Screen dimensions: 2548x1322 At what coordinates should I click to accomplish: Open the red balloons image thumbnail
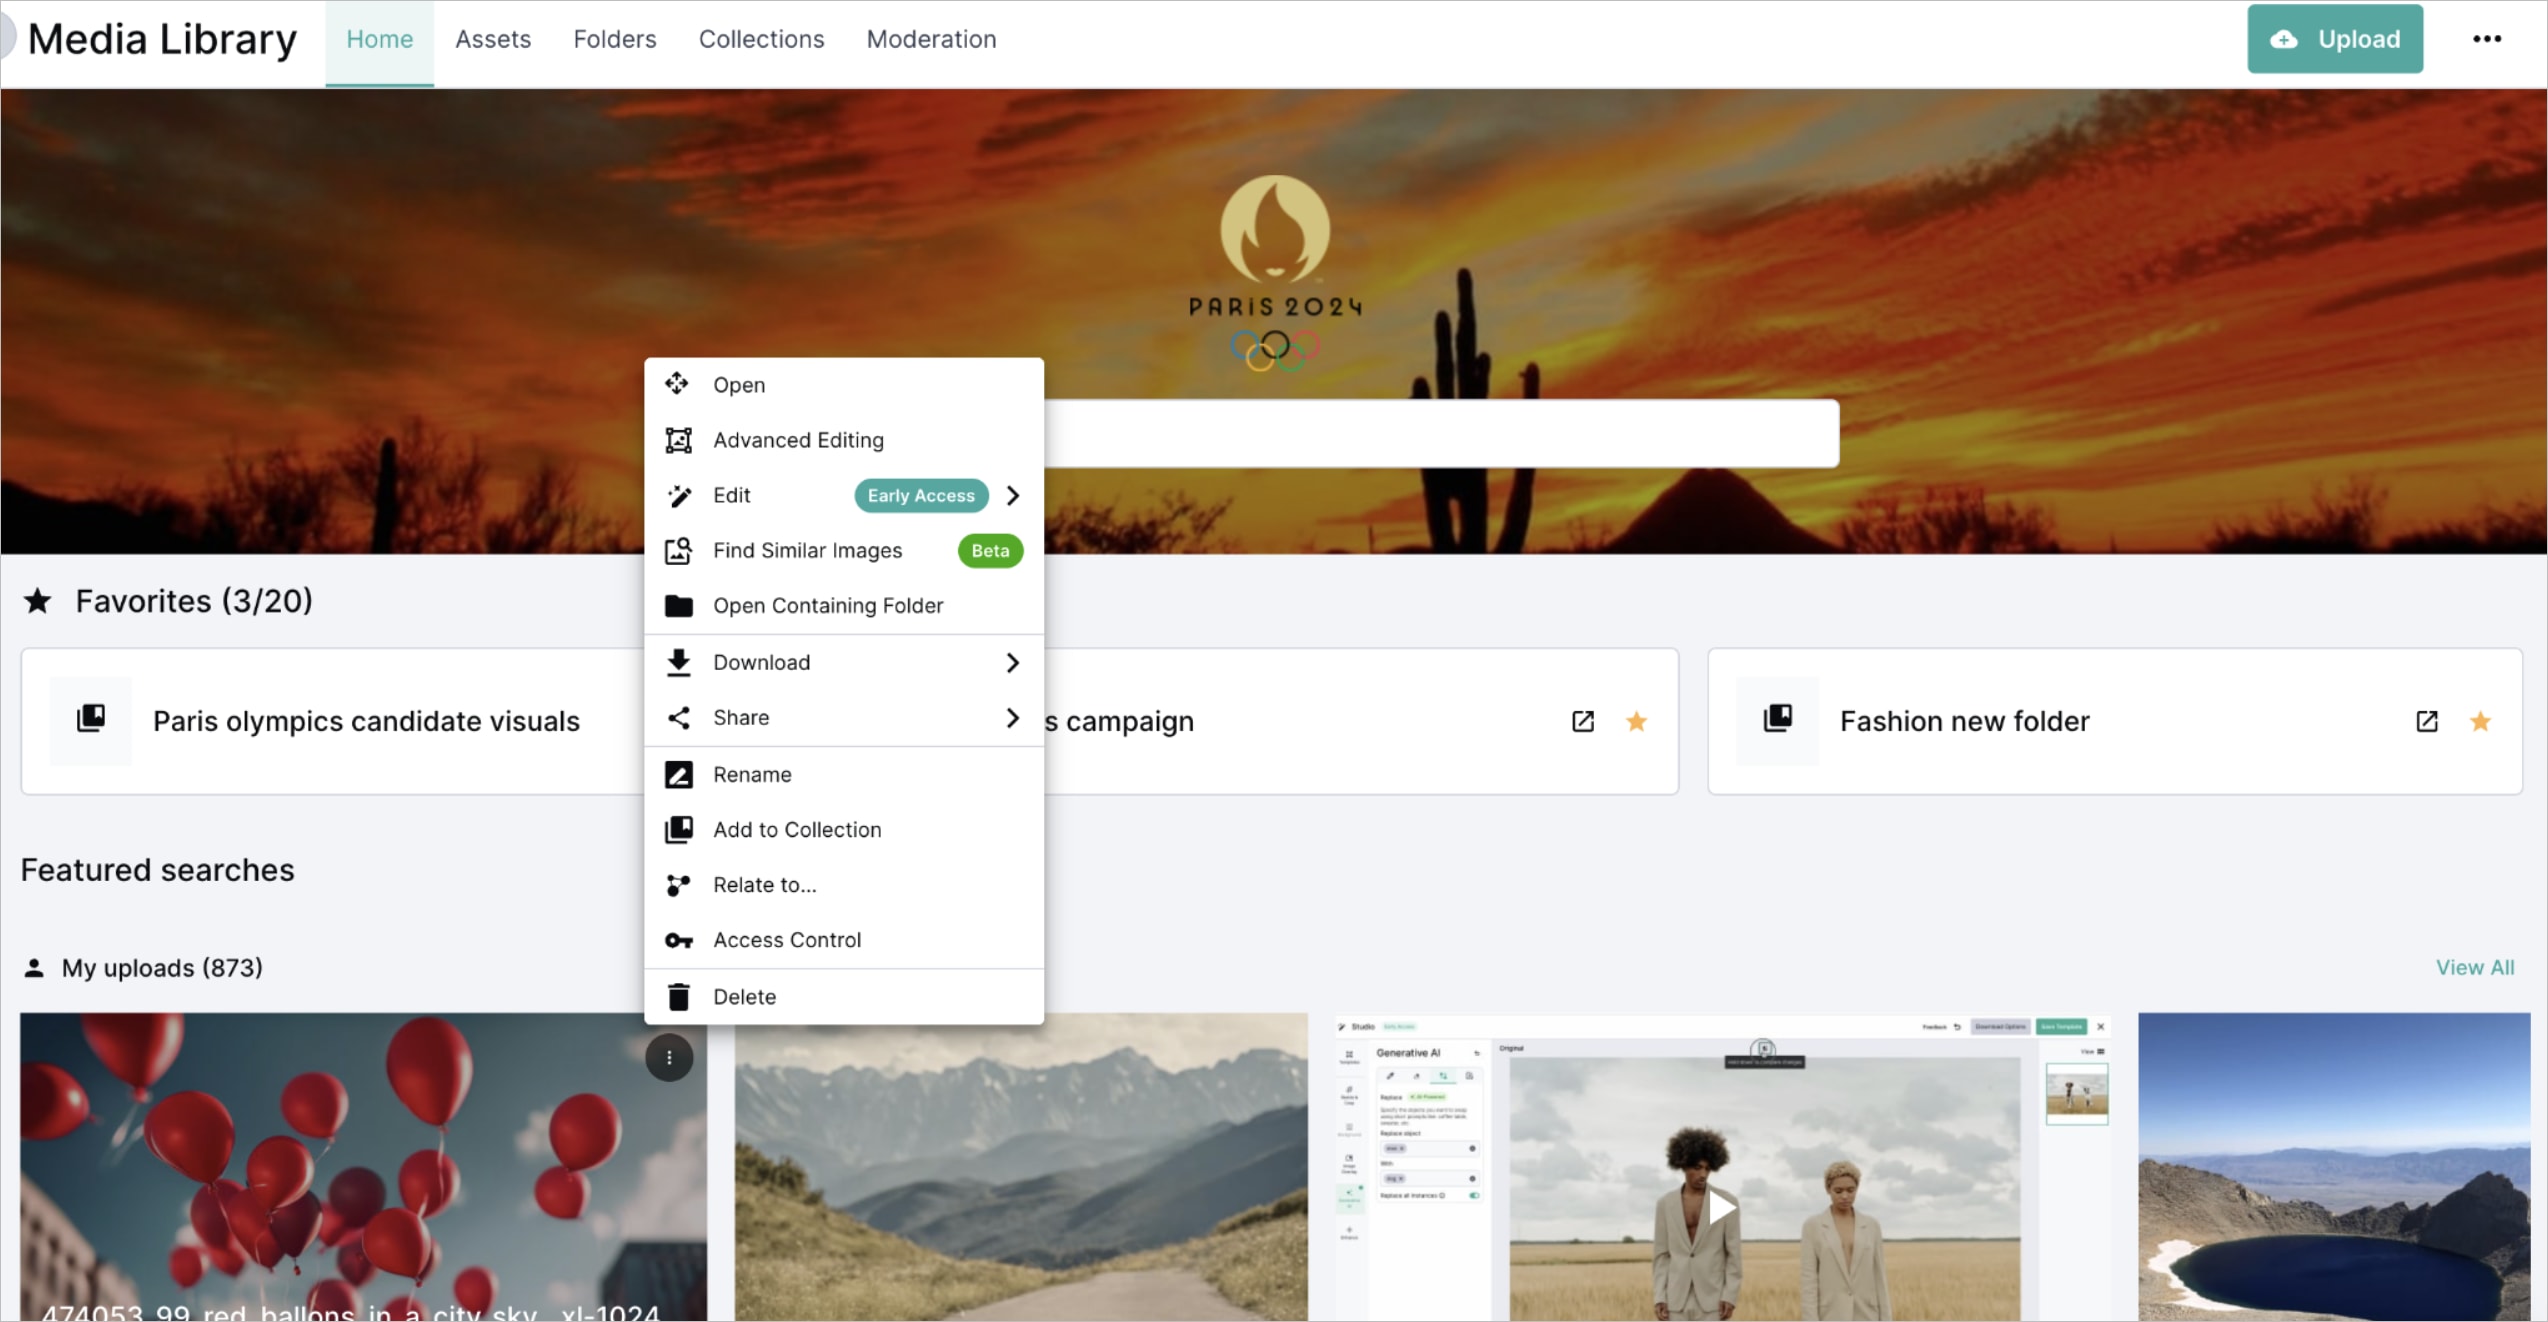coord(363,1168)
